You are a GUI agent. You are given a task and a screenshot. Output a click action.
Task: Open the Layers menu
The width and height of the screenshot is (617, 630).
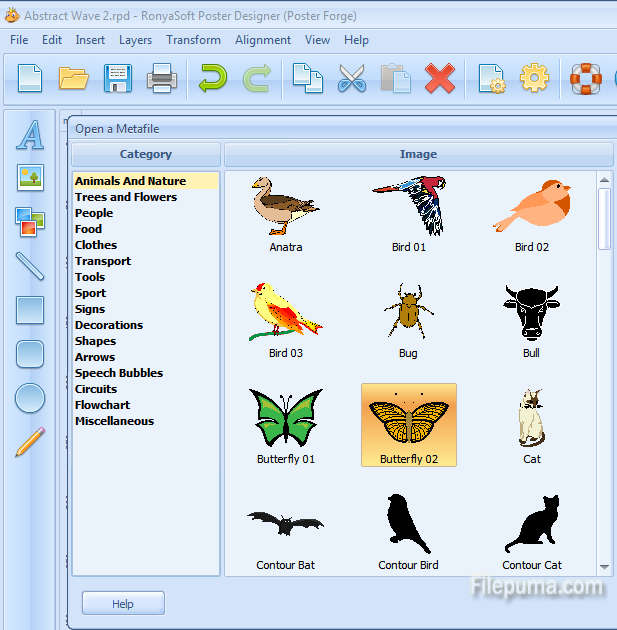(x=135, y=40)
